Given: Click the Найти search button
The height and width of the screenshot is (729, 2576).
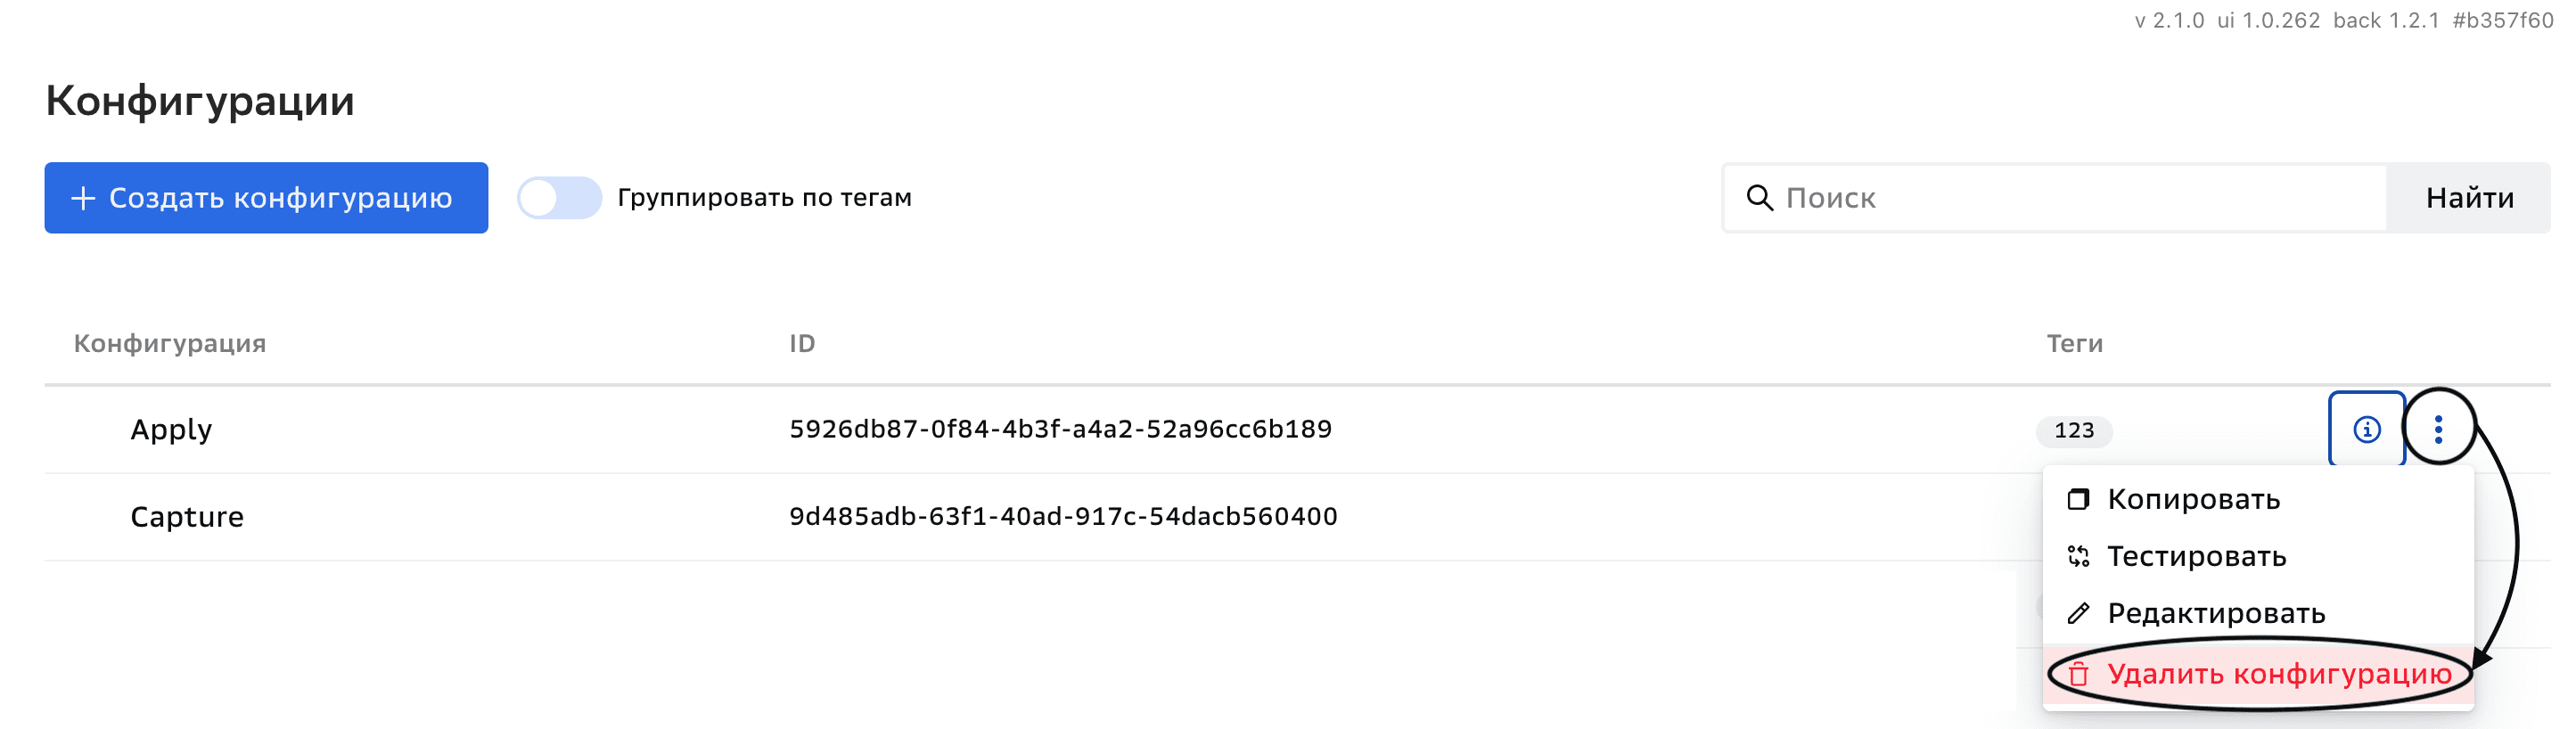Looking at the screenshot, I should (2469, 198).
